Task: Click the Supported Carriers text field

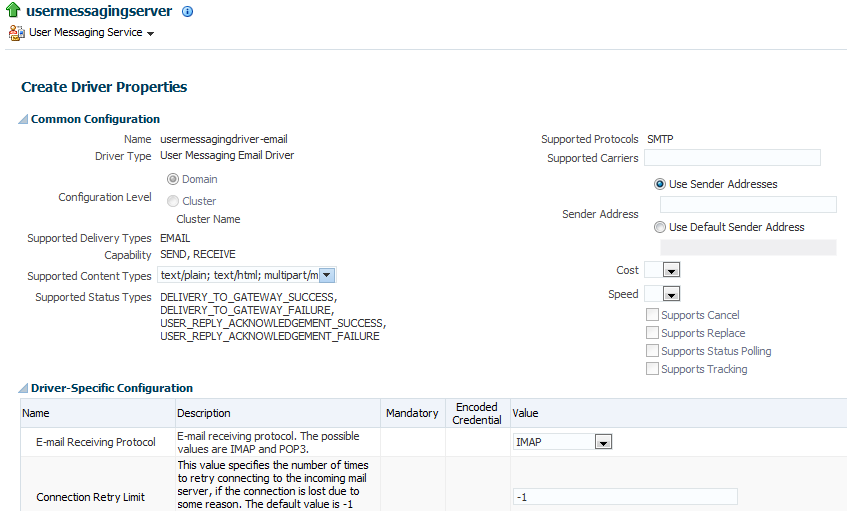Action: pos(732,158)
